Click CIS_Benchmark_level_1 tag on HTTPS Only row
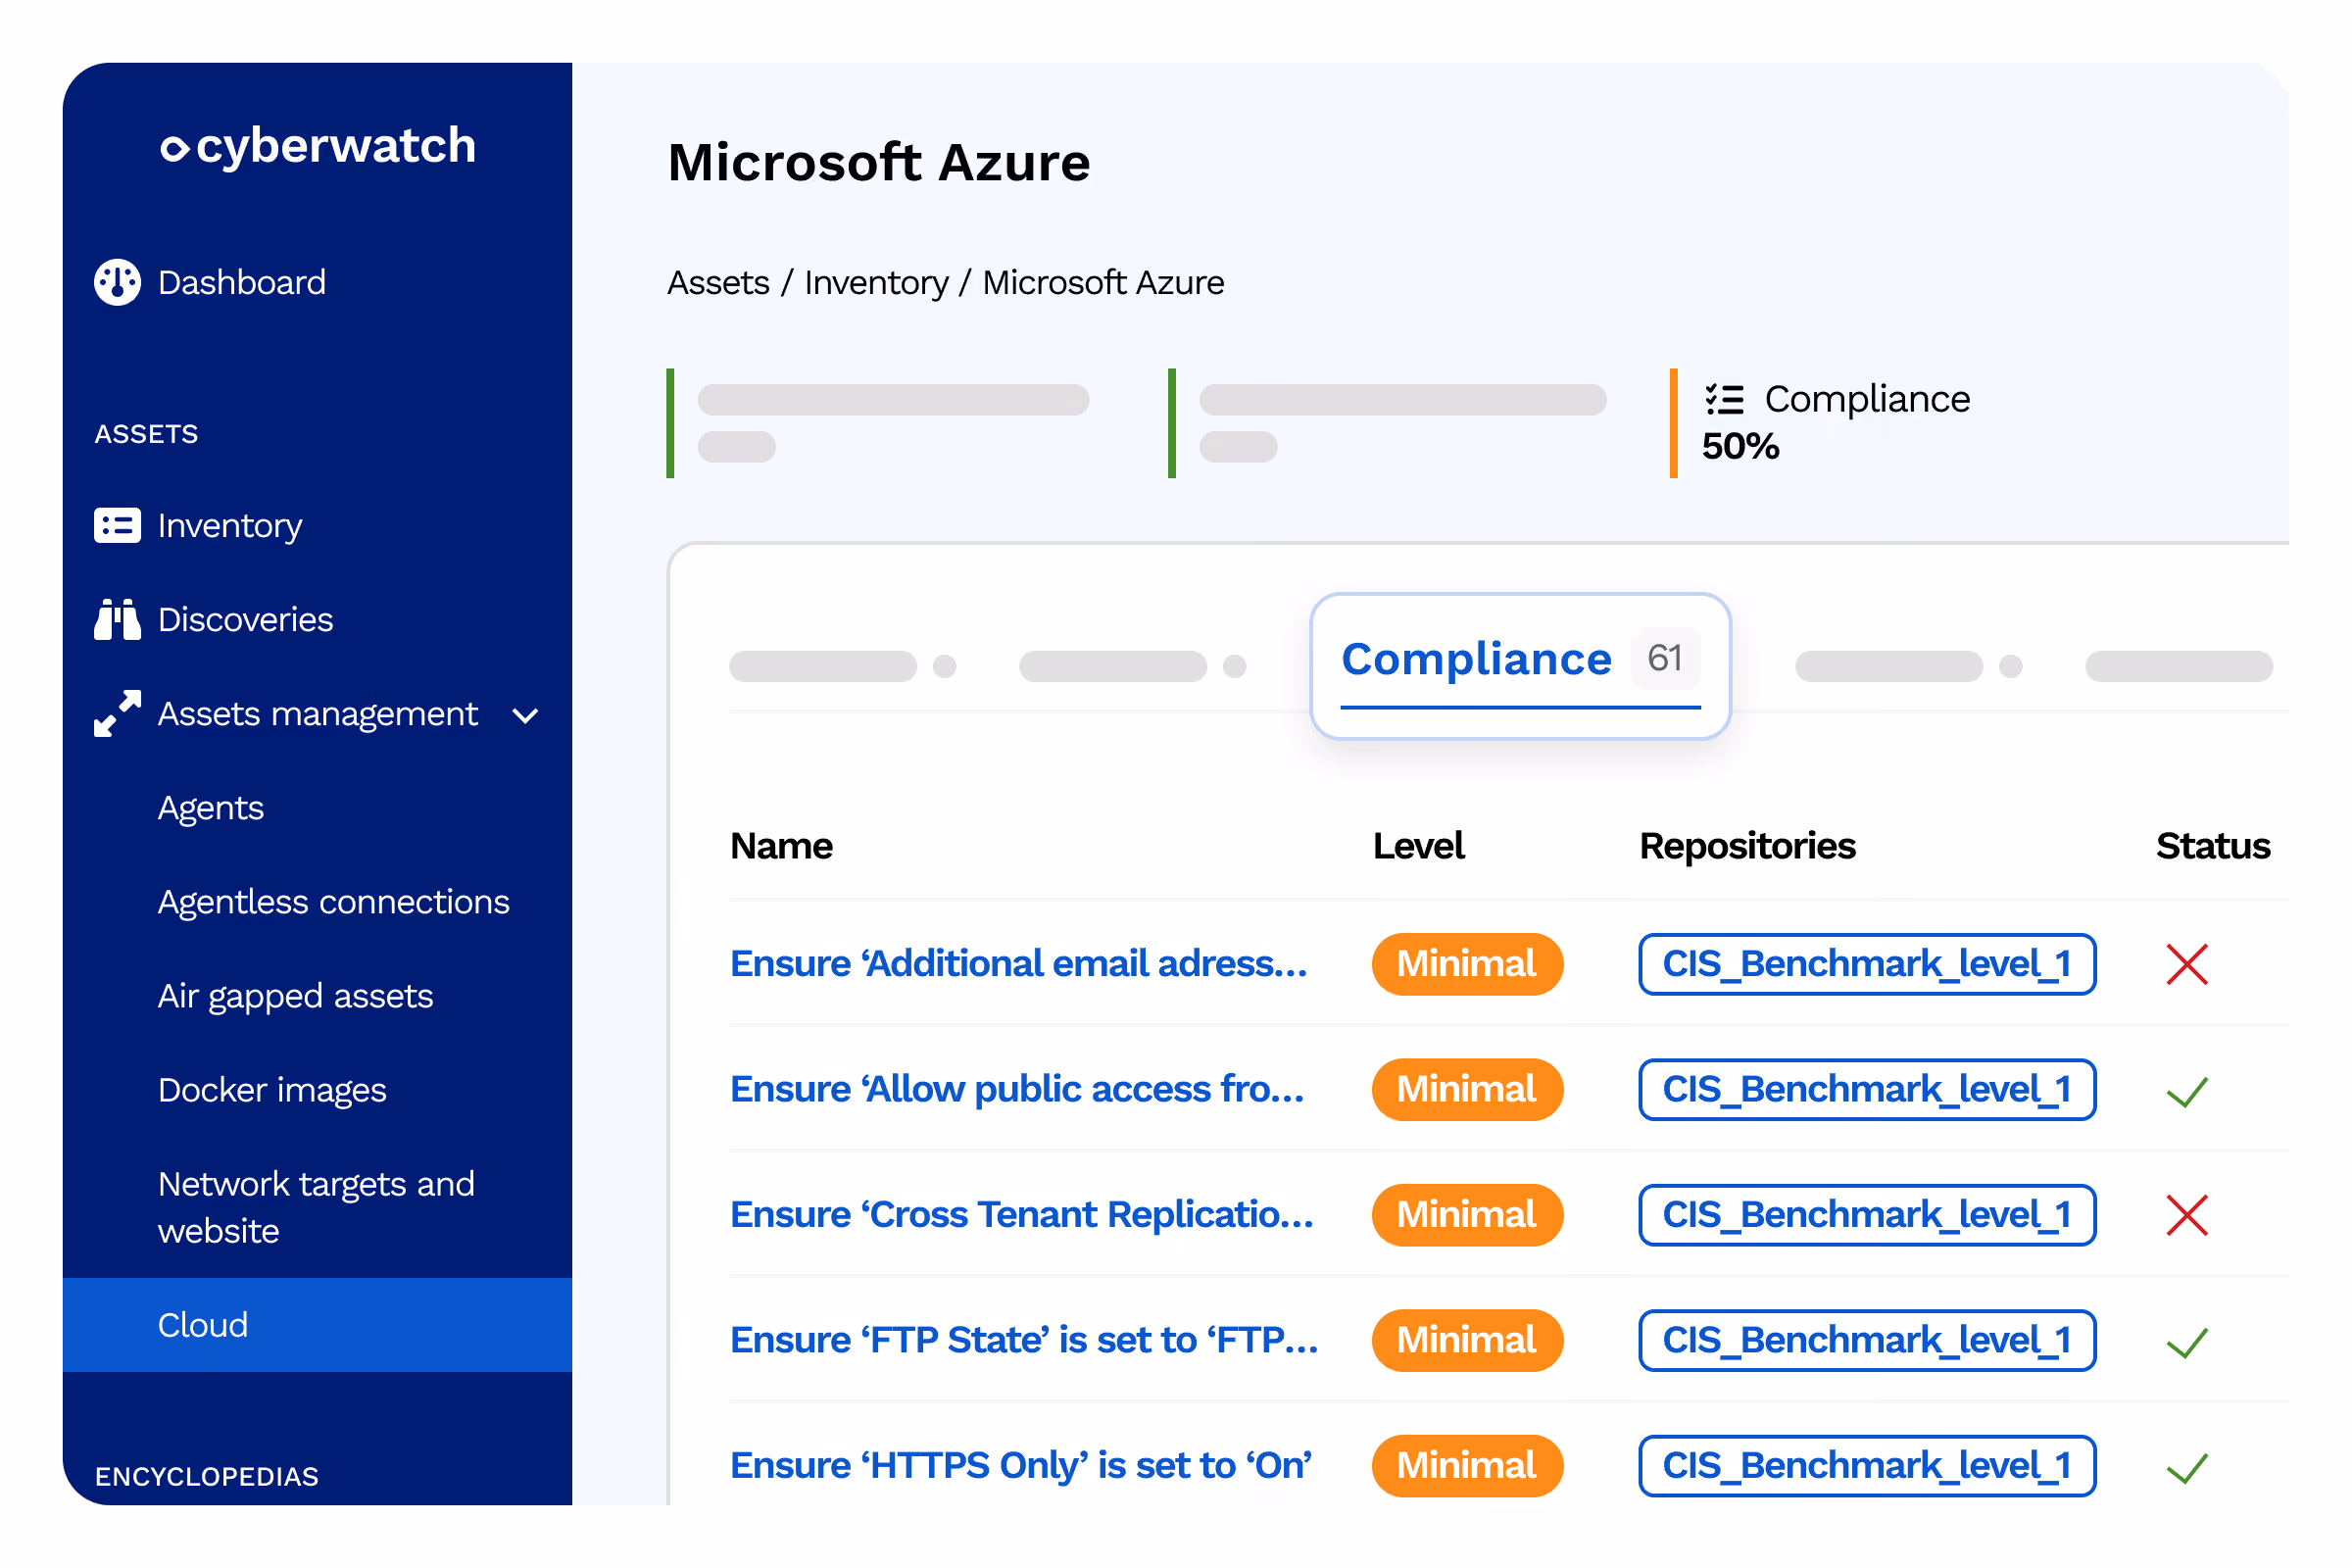This screenshot has width=2352, height=1568. tap(1867, 1466)
